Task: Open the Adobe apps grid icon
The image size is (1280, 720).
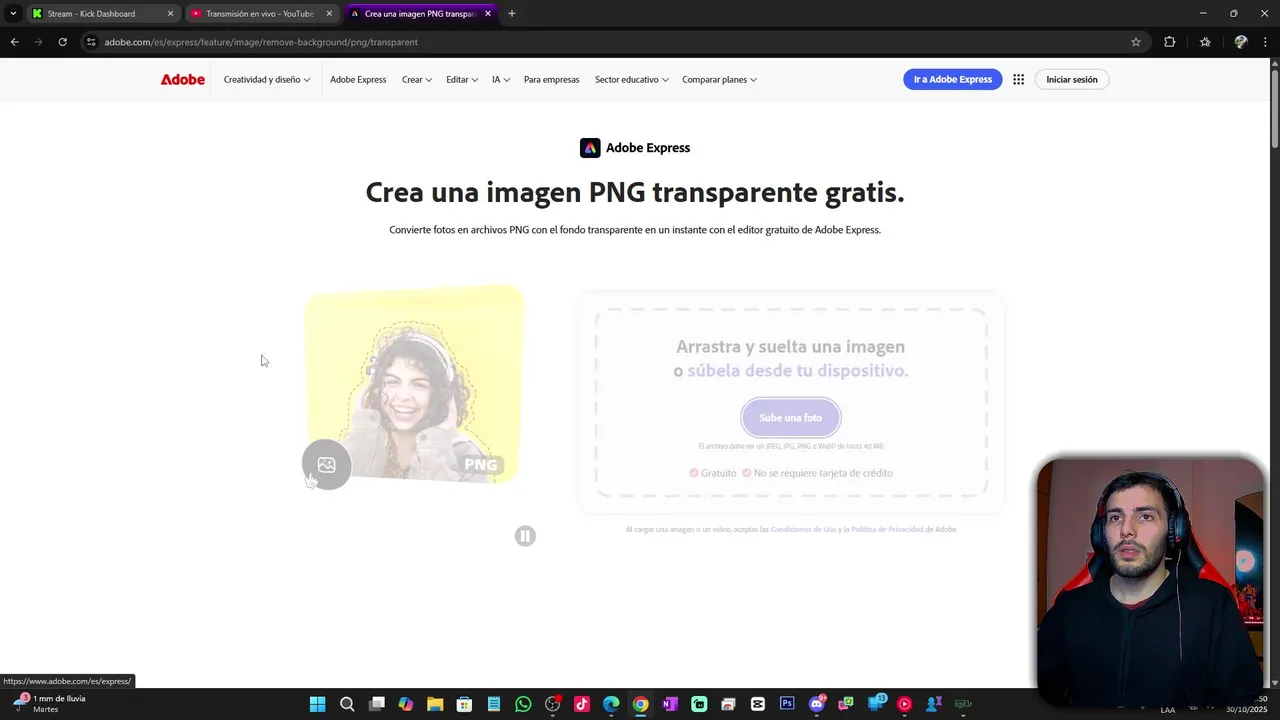Action: (x=1018, y=79)
